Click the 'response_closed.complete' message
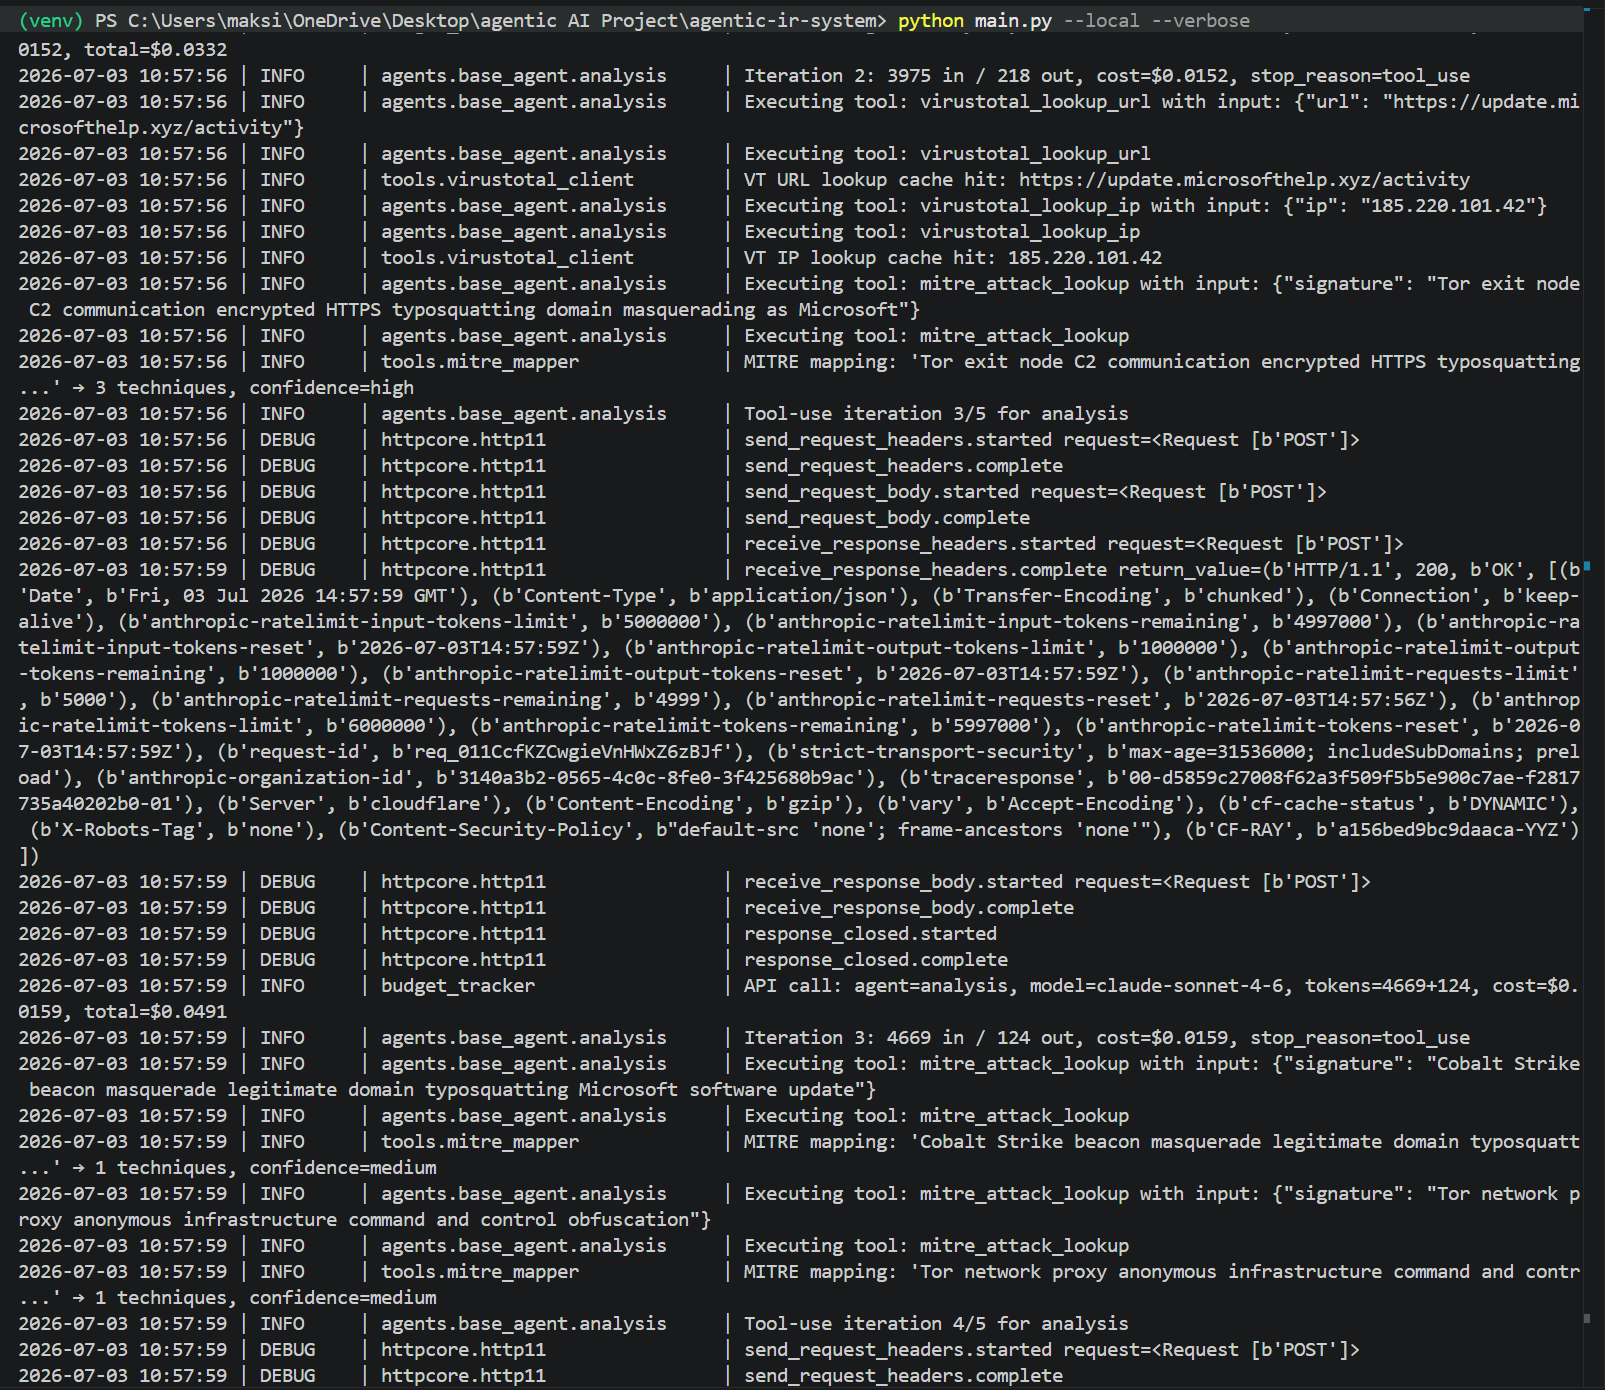 point(876,959)
